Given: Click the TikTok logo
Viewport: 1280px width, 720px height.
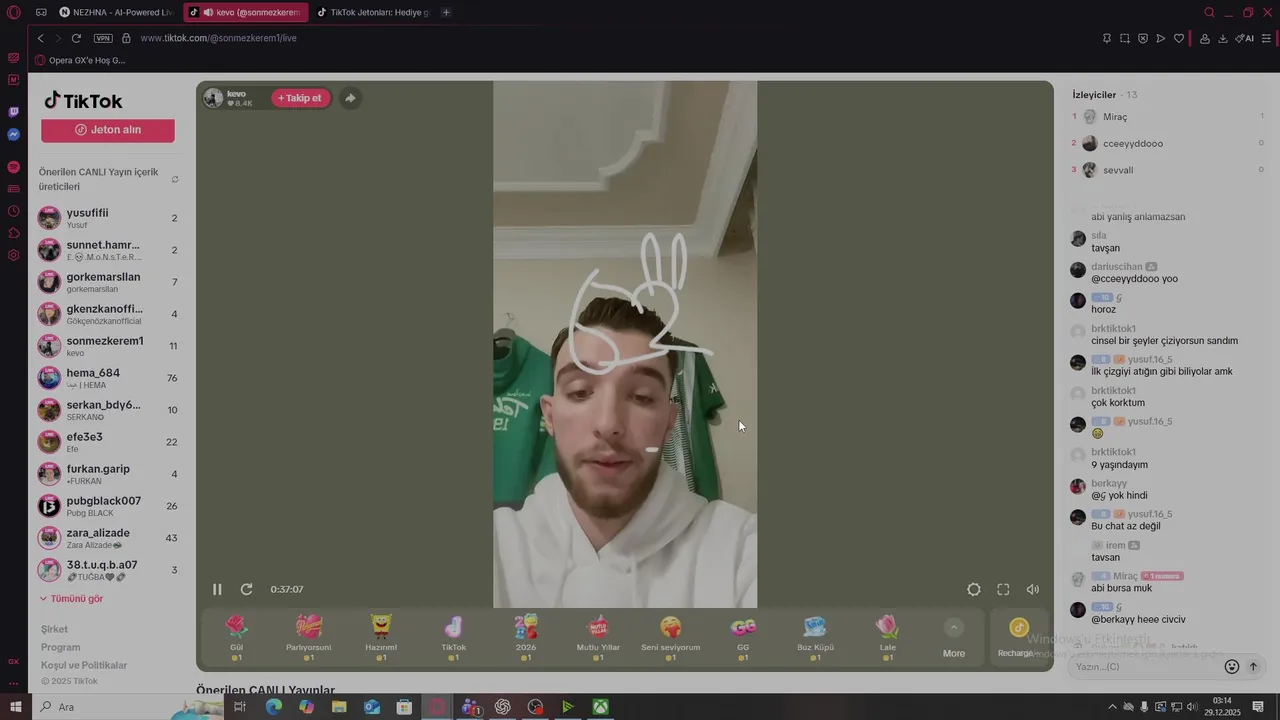Looking at the screenshot, I should point(83,101).
